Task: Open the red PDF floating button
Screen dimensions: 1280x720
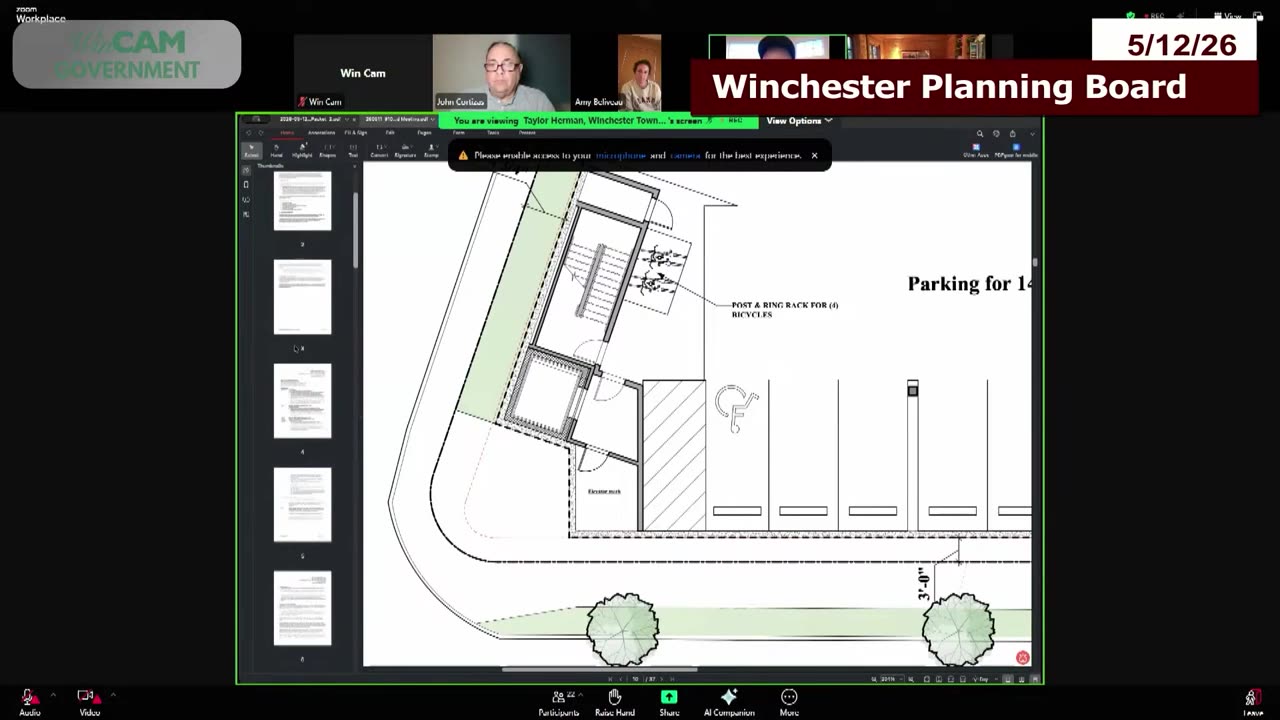Action: (1022, 657)
